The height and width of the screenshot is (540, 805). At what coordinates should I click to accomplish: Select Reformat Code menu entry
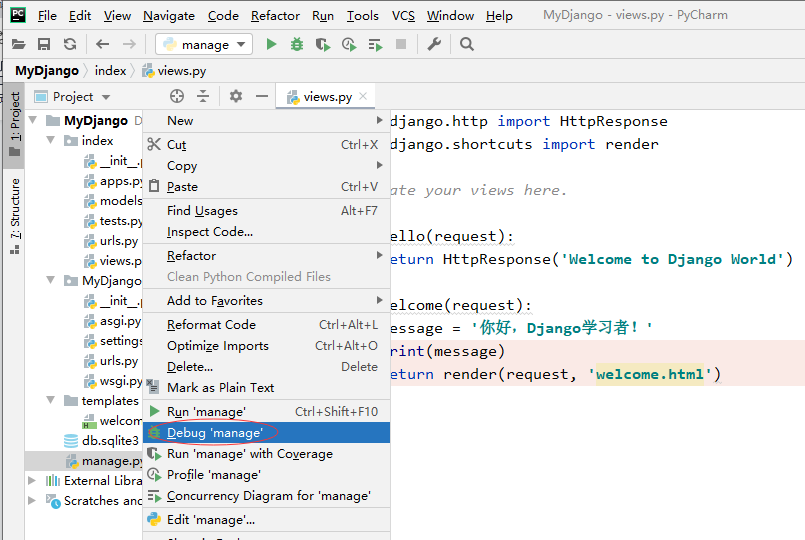266,325
